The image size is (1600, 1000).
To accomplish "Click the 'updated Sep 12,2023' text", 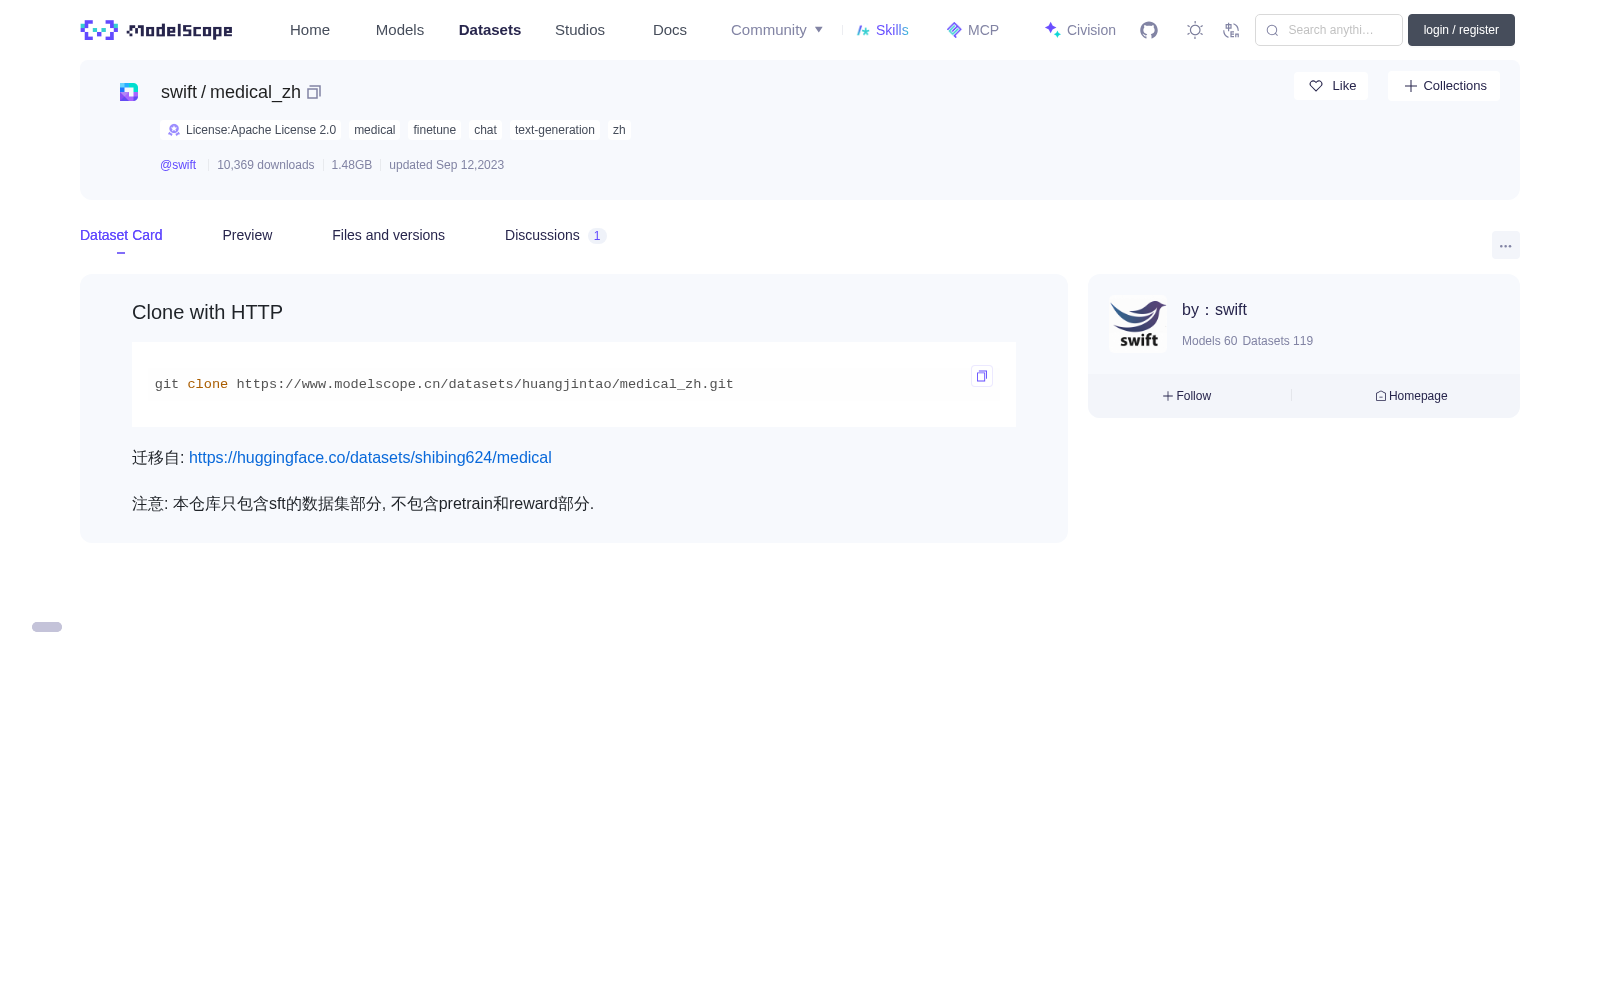I will click(446, 165).
